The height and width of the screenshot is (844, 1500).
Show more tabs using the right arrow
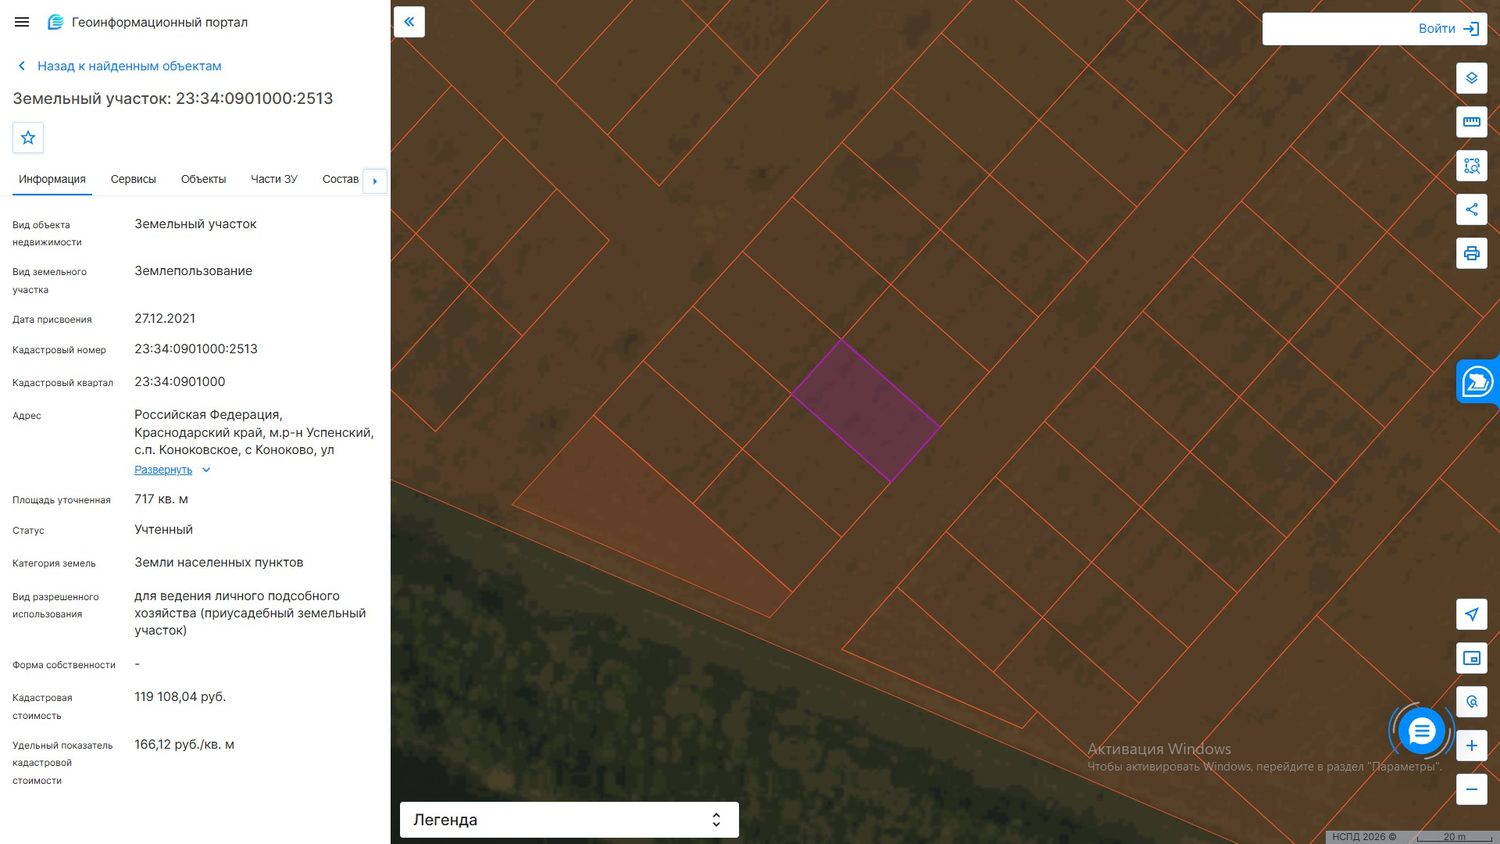375,181
